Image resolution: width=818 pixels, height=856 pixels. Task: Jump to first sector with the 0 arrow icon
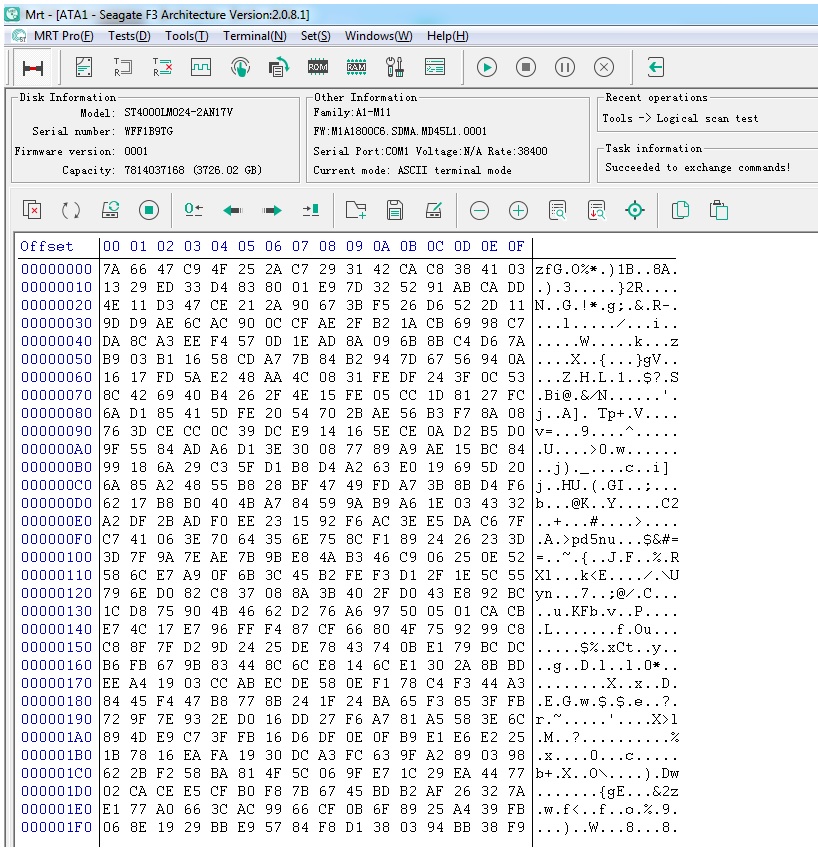click(193, 210)
